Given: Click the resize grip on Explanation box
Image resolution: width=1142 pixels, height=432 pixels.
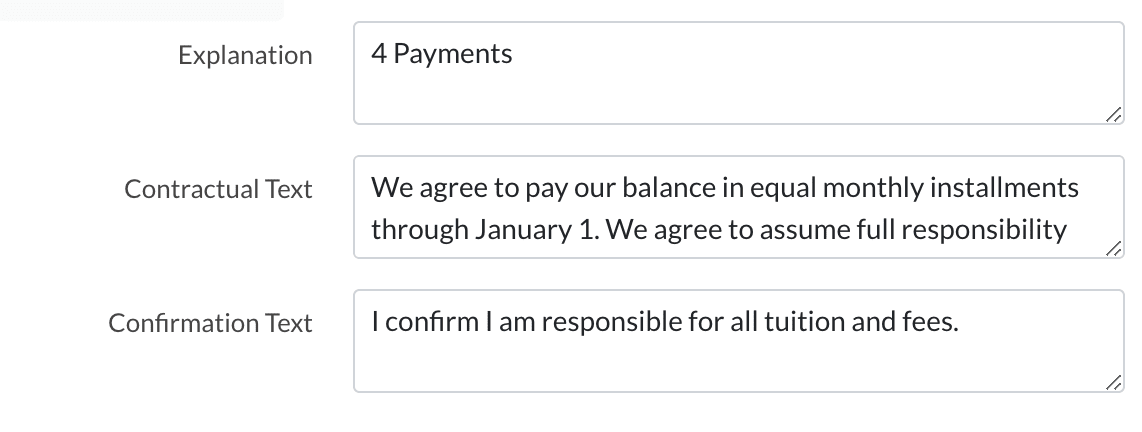Looking at the screenshot, I should [1113, 116].
